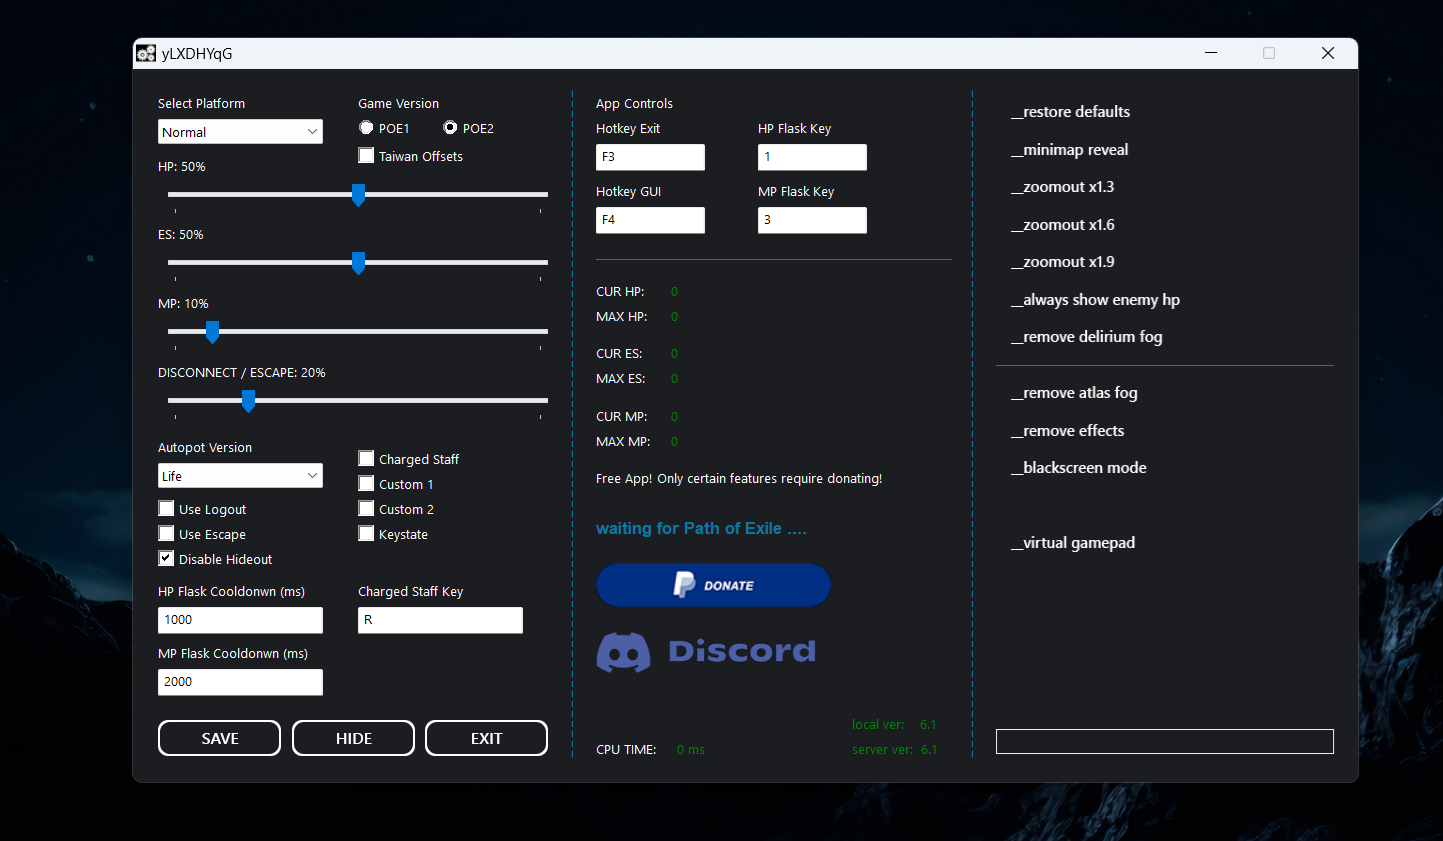1443x841 pixels.
Task: Click the app icon in the title bar
Action: pos(146,54)
